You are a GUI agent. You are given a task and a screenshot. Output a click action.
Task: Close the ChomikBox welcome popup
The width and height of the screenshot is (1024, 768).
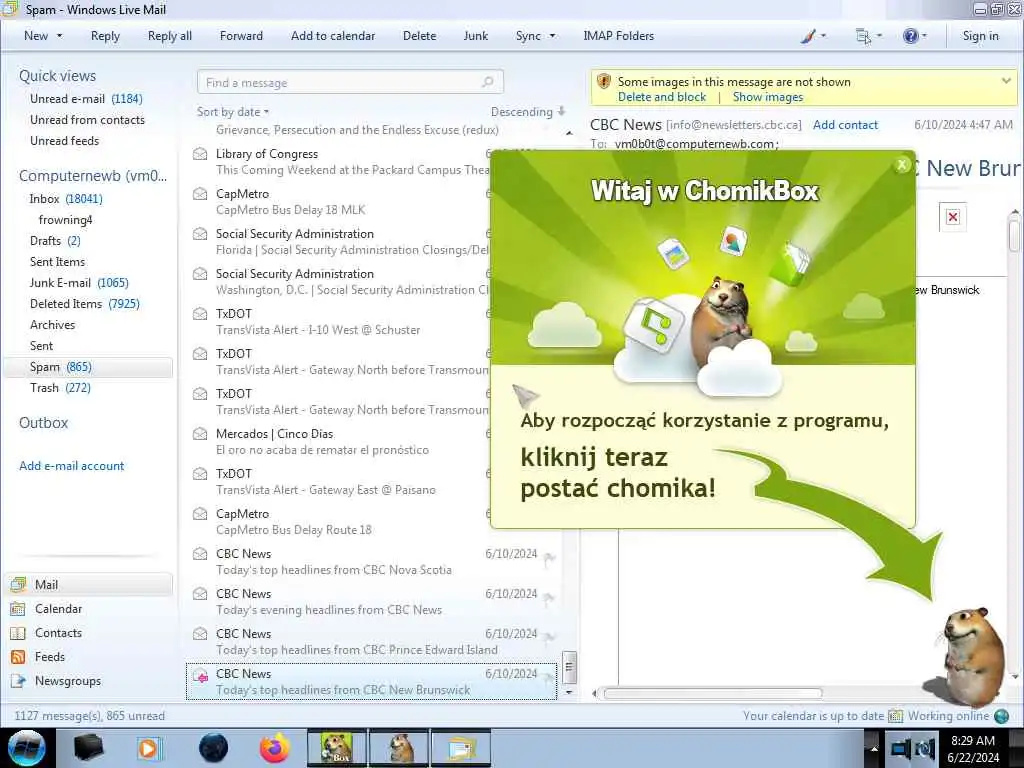click(x=902, y=165)
